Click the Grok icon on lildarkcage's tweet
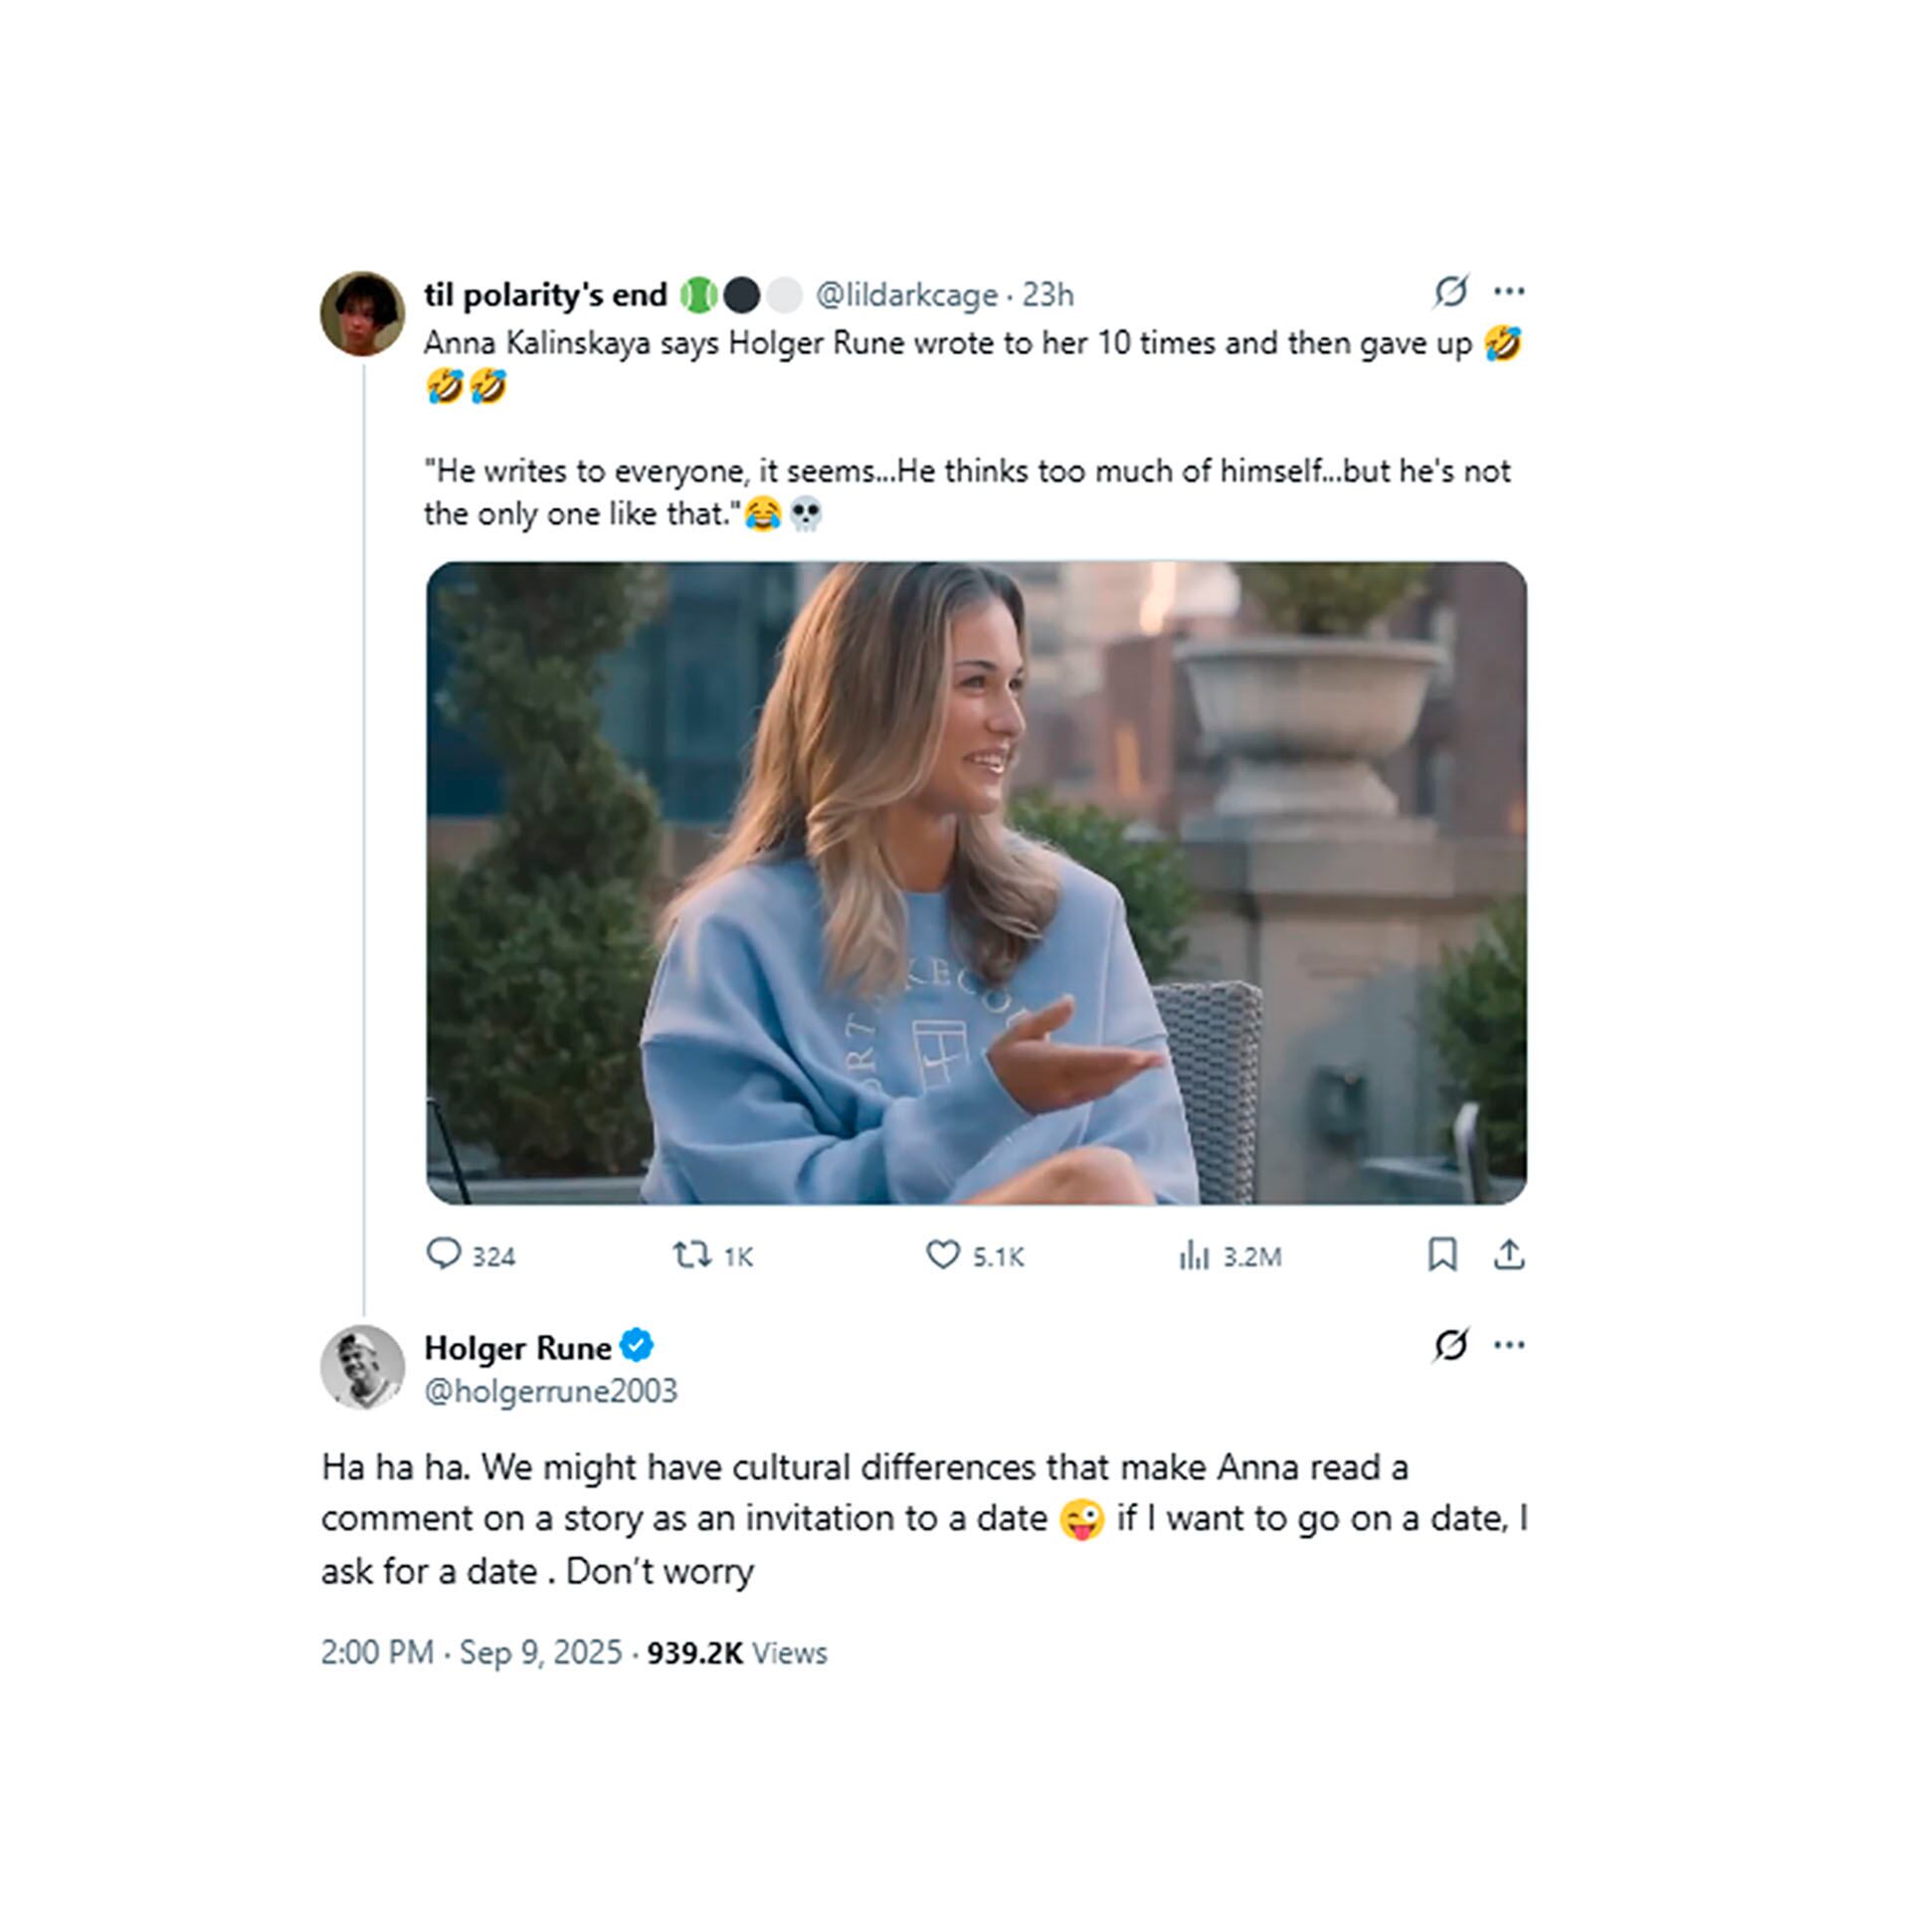1910x1932 pixels. 1450,291
